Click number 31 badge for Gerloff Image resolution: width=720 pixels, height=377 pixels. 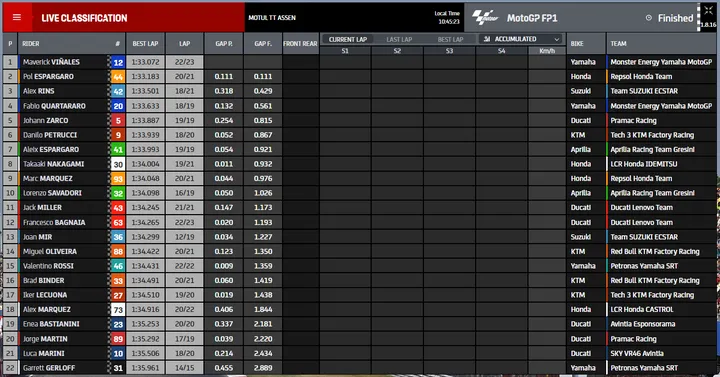[x=118, y=368]
